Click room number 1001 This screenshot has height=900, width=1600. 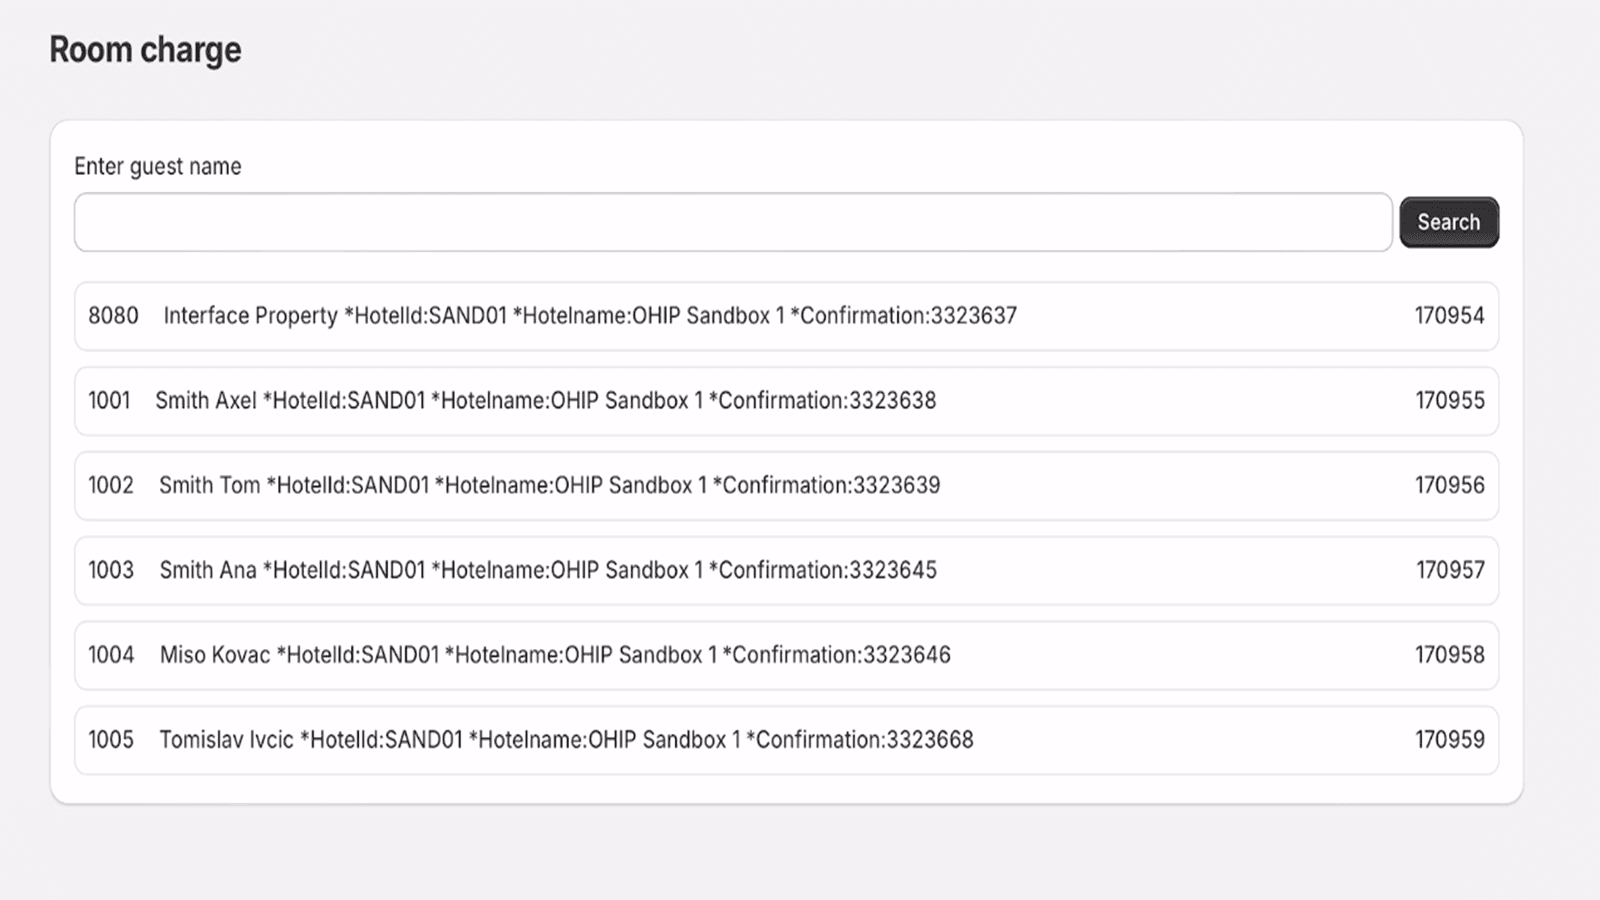[109, 401]
